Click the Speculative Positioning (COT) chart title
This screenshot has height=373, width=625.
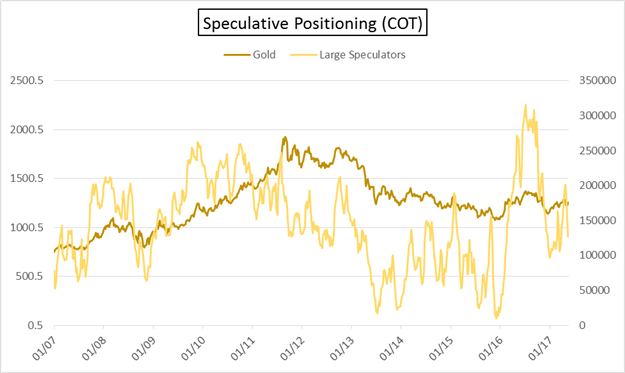(x=312, y=24)
